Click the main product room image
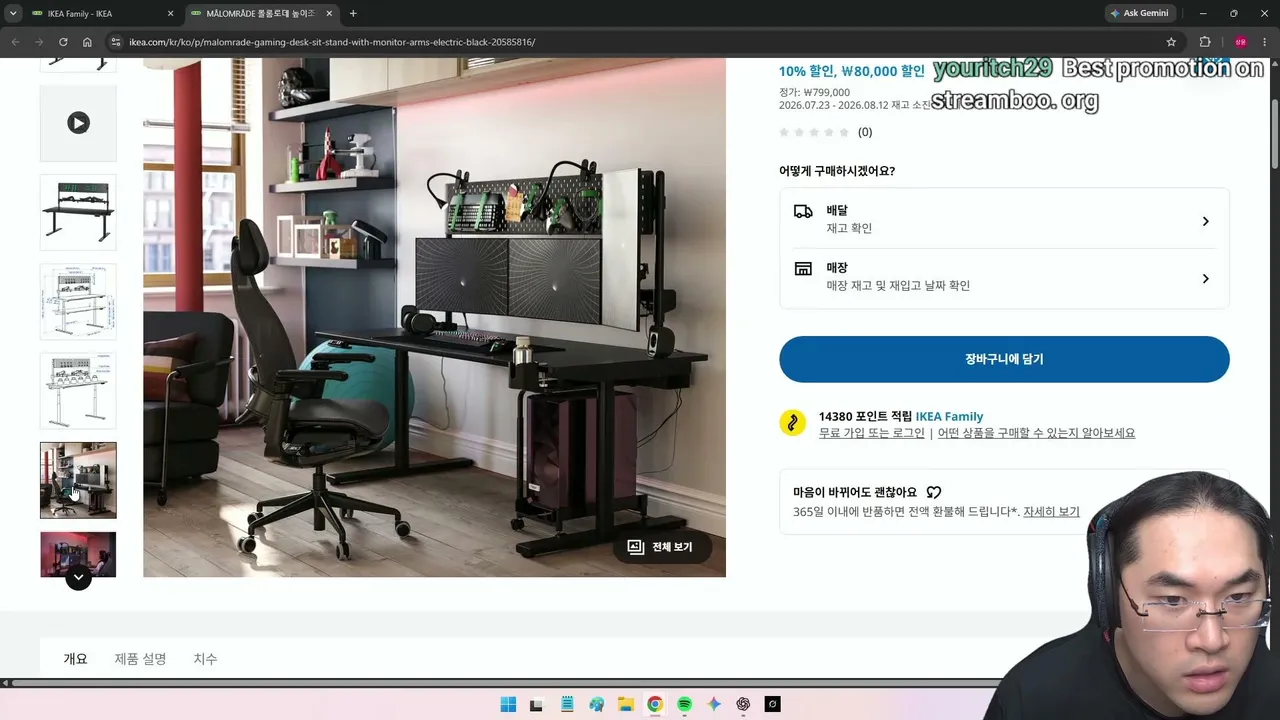Image resolution: width=1280 pixels, height=720 pixels. [x=434, y=317]
